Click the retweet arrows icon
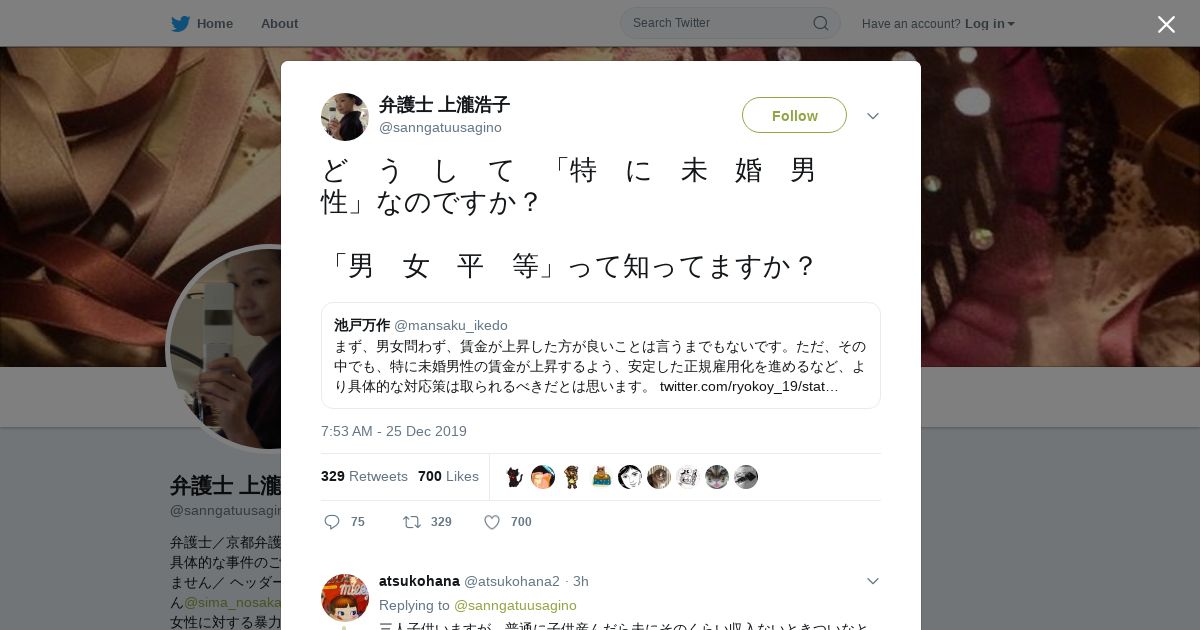The image size is (1200, 630). (411, 522)
